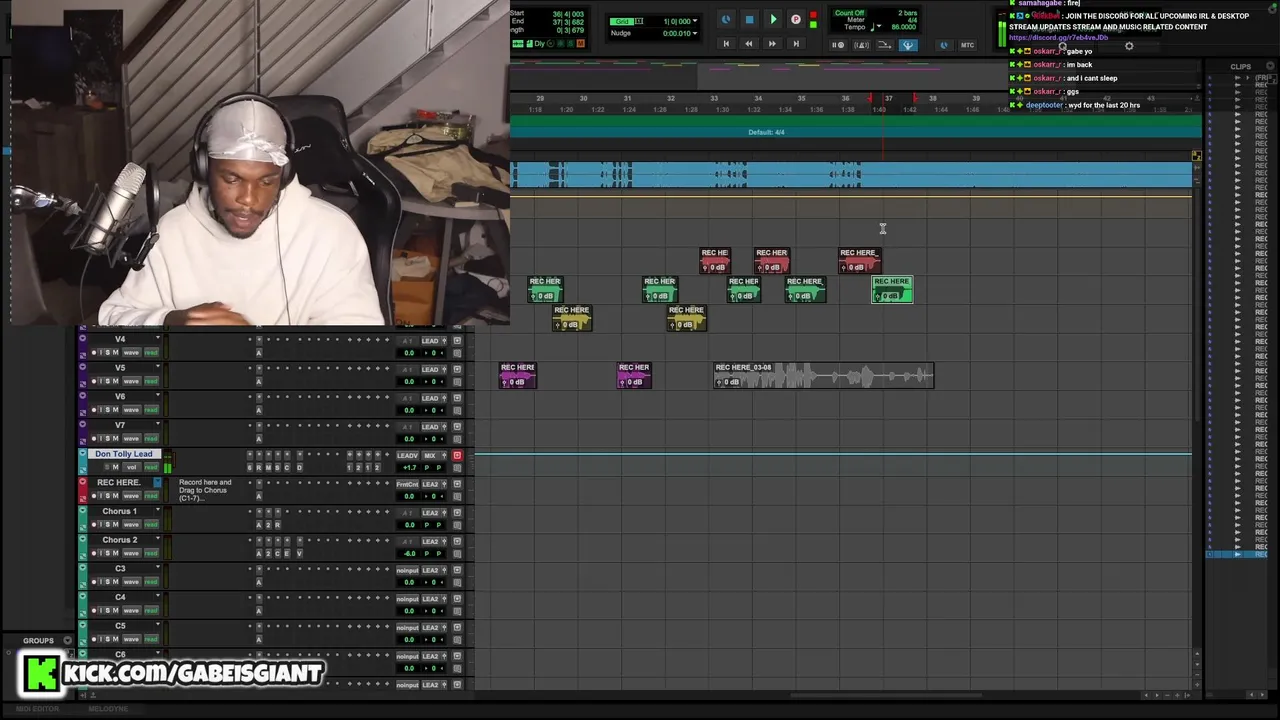Screen dimensions: 1280x720
Task: Open insert D plugin on Don Tolly Lead
Action: (x=299, y=467)
